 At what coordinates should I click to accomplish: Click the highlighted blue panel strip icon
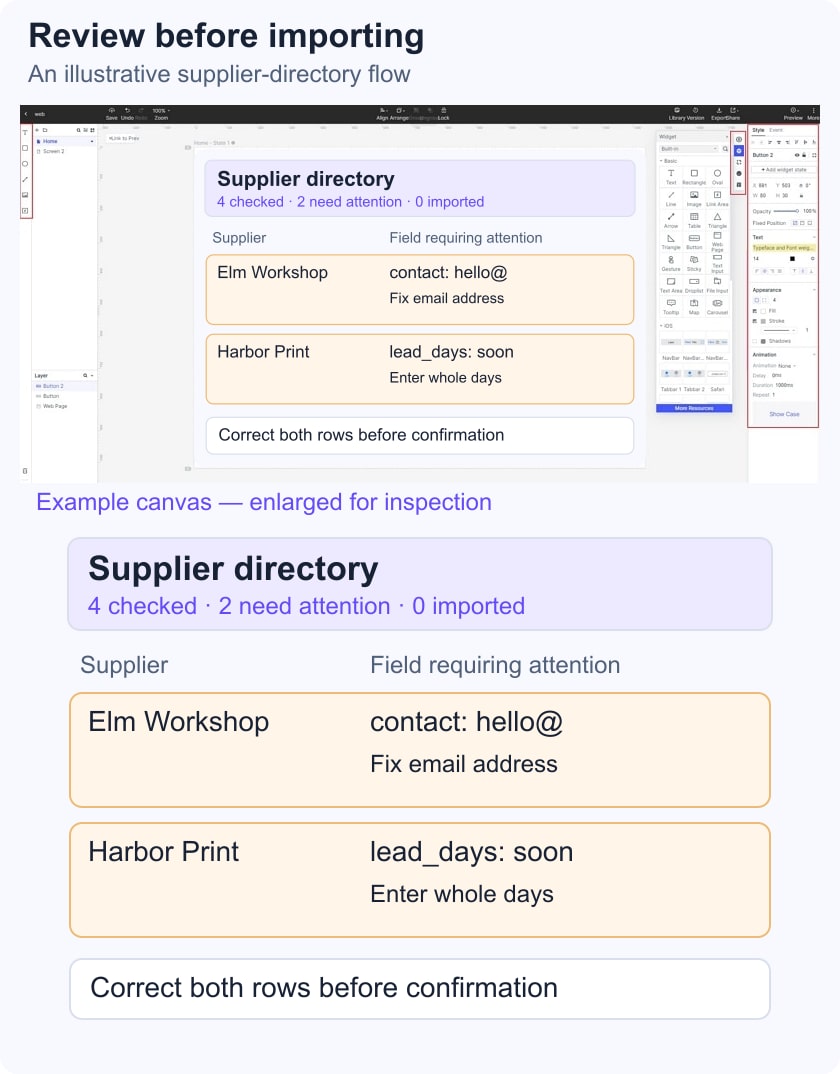739,151
